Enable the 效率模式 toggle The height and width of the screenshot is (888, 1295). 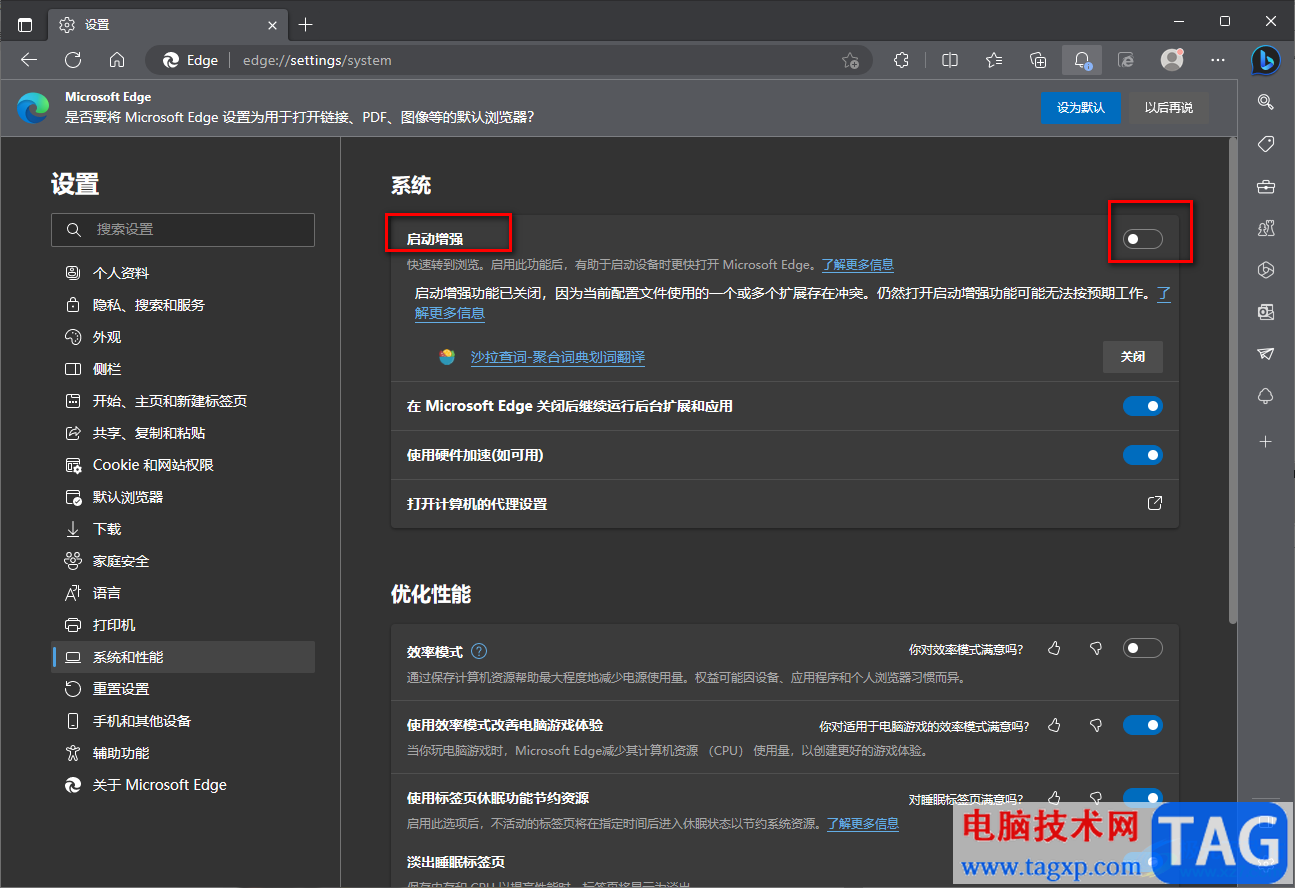[x=1143, y=649]
